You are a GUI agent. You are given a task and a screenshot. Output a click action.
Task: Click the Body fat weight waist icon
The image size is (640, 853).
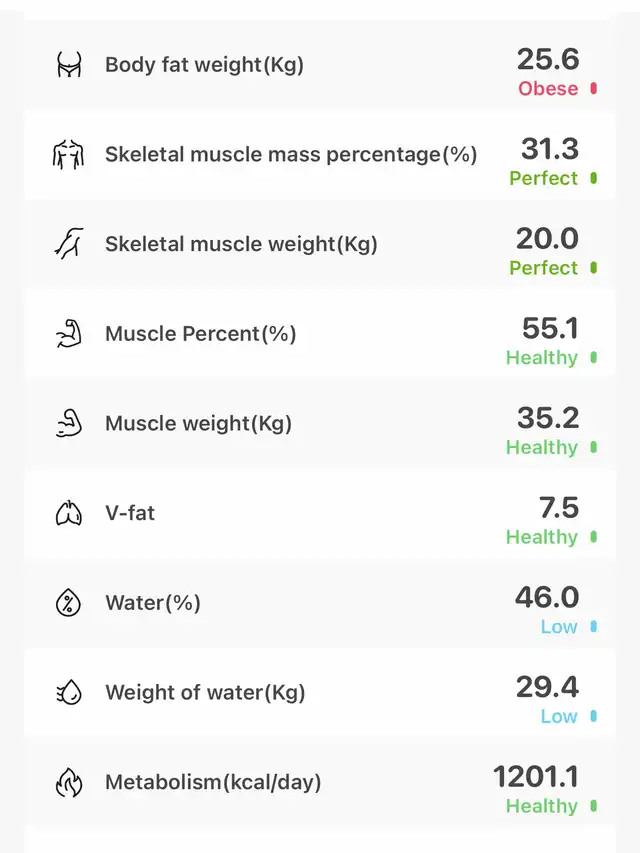coord(68,66)
